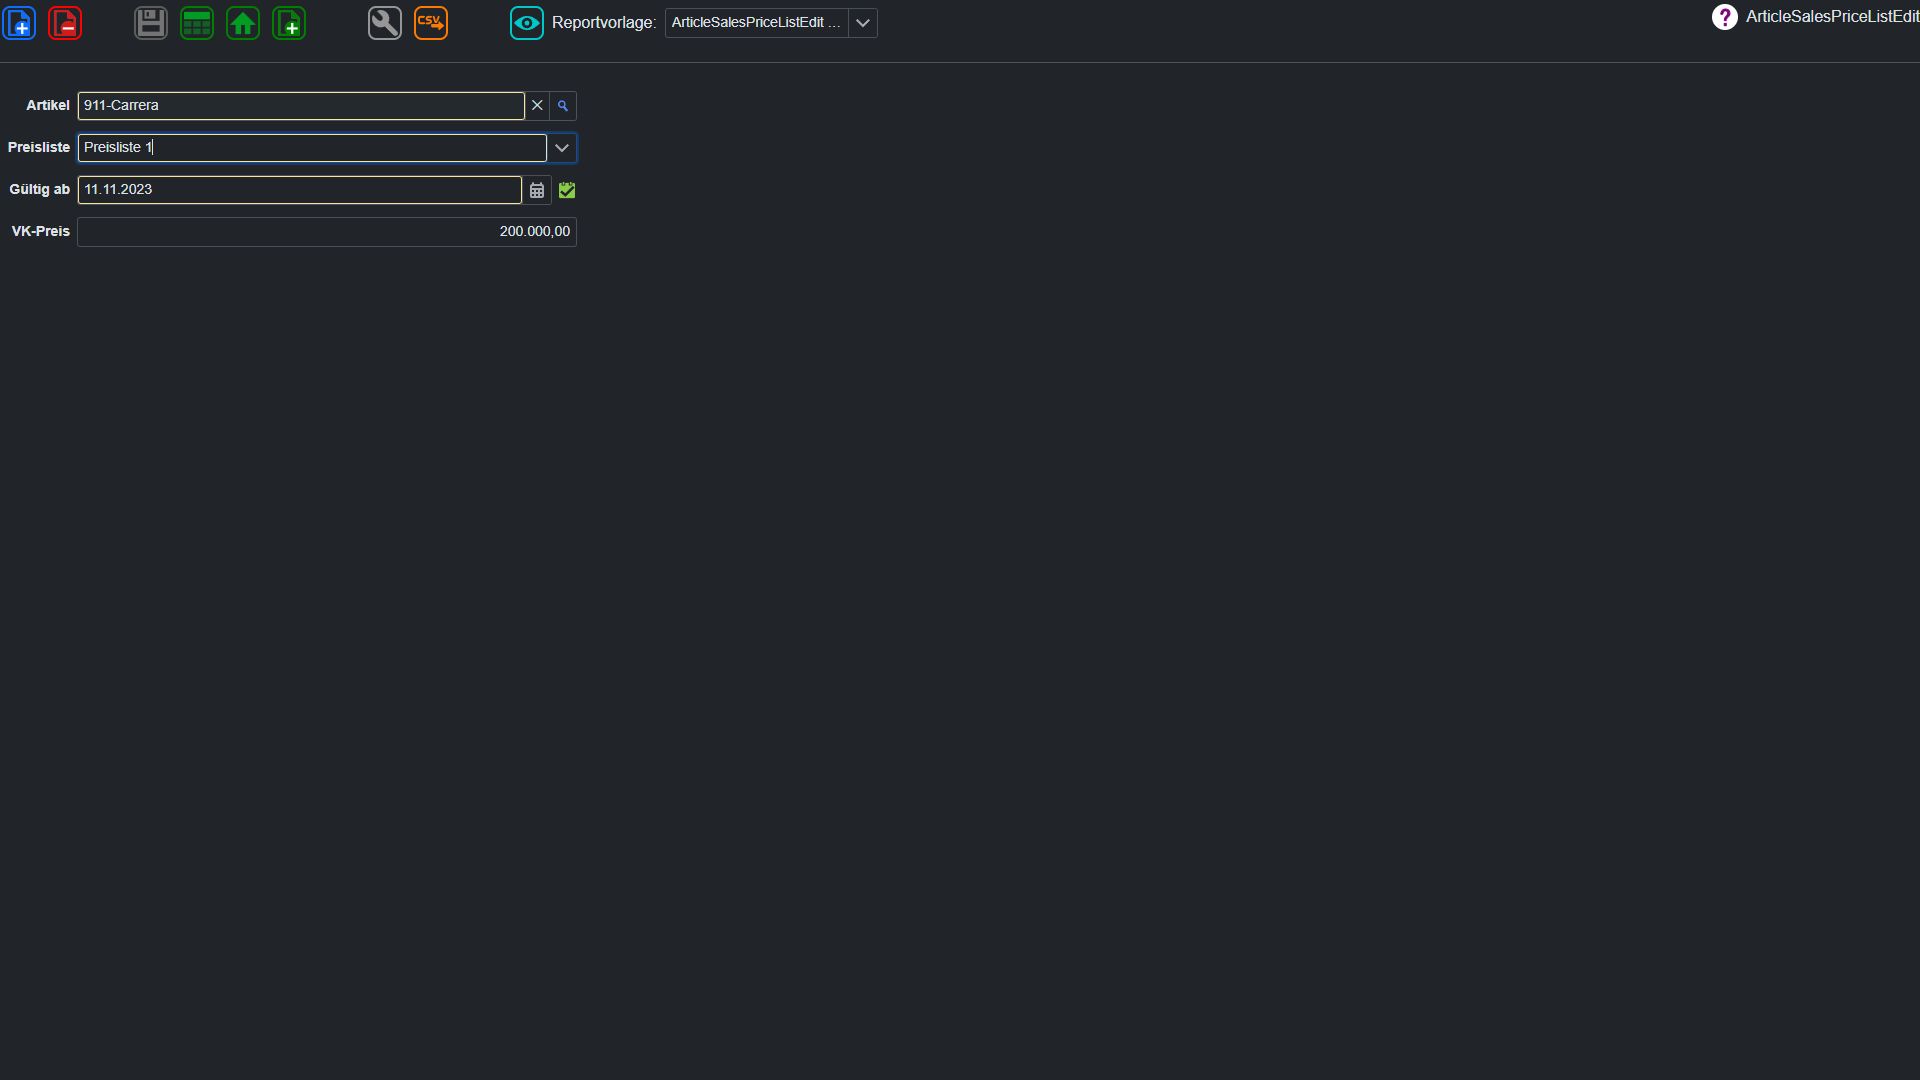Save the record with the floppy disk icon
Screen dimensions: 1920x1080
[151, 23]
